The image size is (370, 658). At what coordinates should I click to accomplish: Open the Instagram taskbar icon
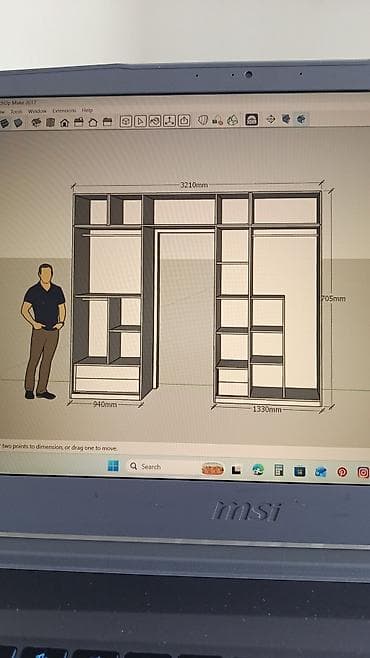363,472
